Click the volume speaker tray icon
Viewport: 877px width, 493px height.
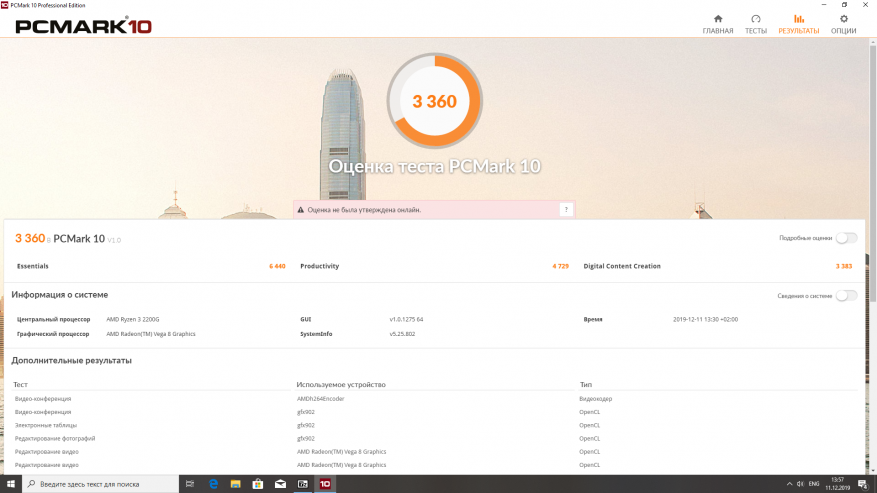[x=800, y=484]
